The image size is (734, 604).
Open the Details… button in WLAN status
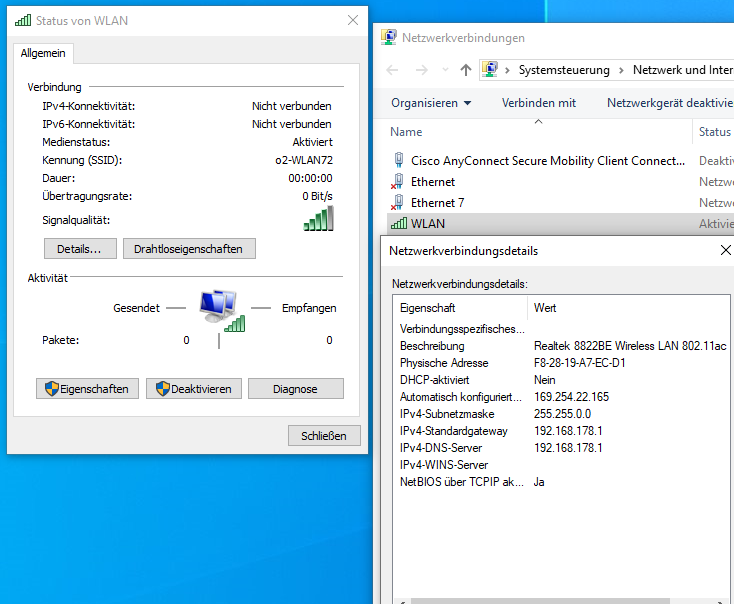pos(80,249)
